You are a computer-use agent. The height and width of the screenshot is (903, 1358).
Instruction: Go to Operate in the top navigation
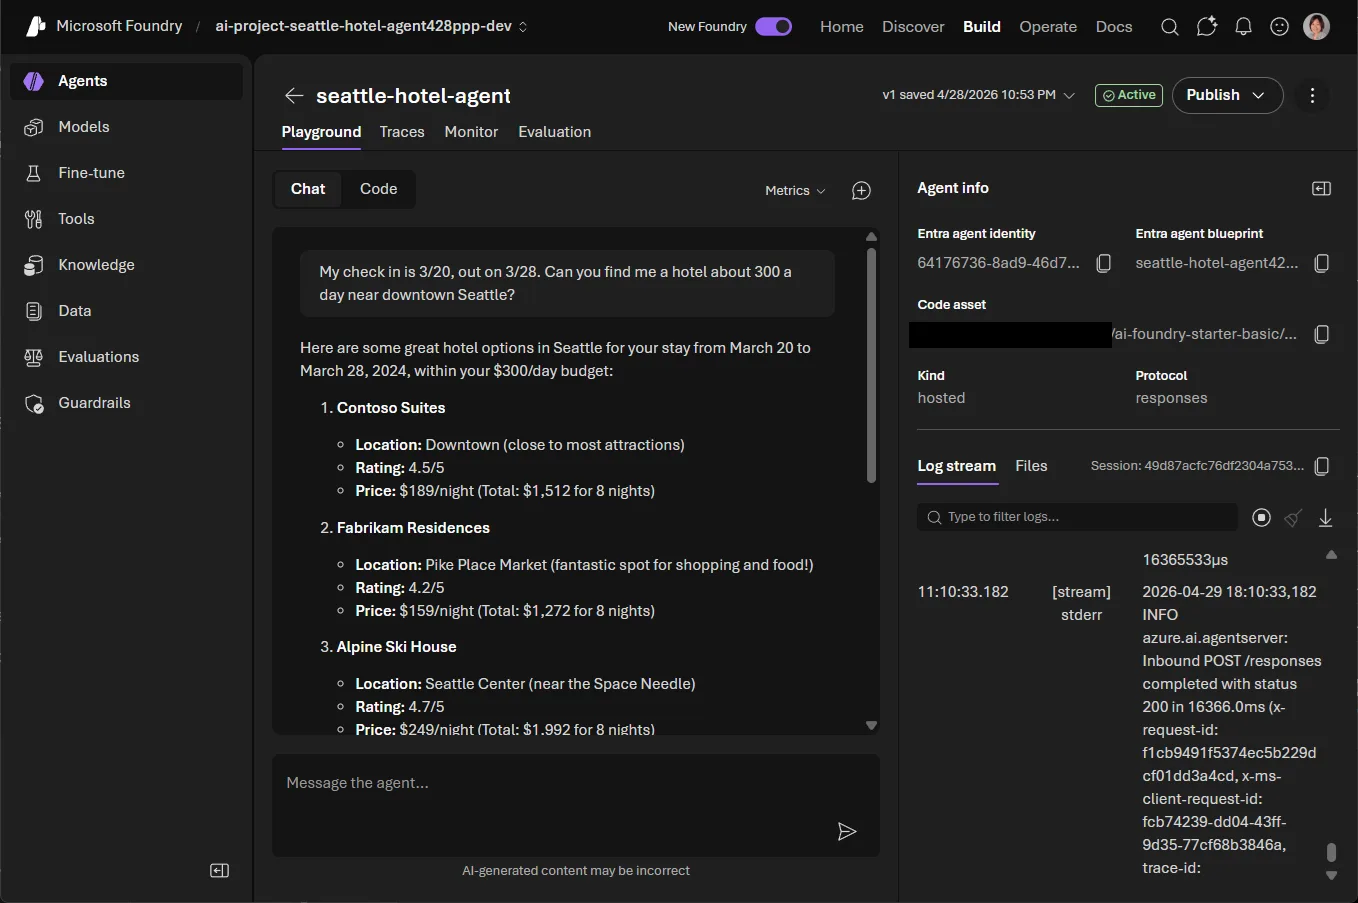coord(1048,27)
